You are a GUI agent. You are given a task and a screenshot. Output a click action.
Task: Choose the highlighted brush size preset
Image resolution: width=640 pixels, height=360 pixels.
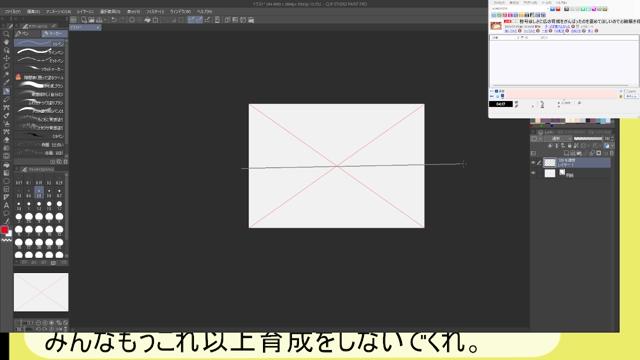coord(39,192)
